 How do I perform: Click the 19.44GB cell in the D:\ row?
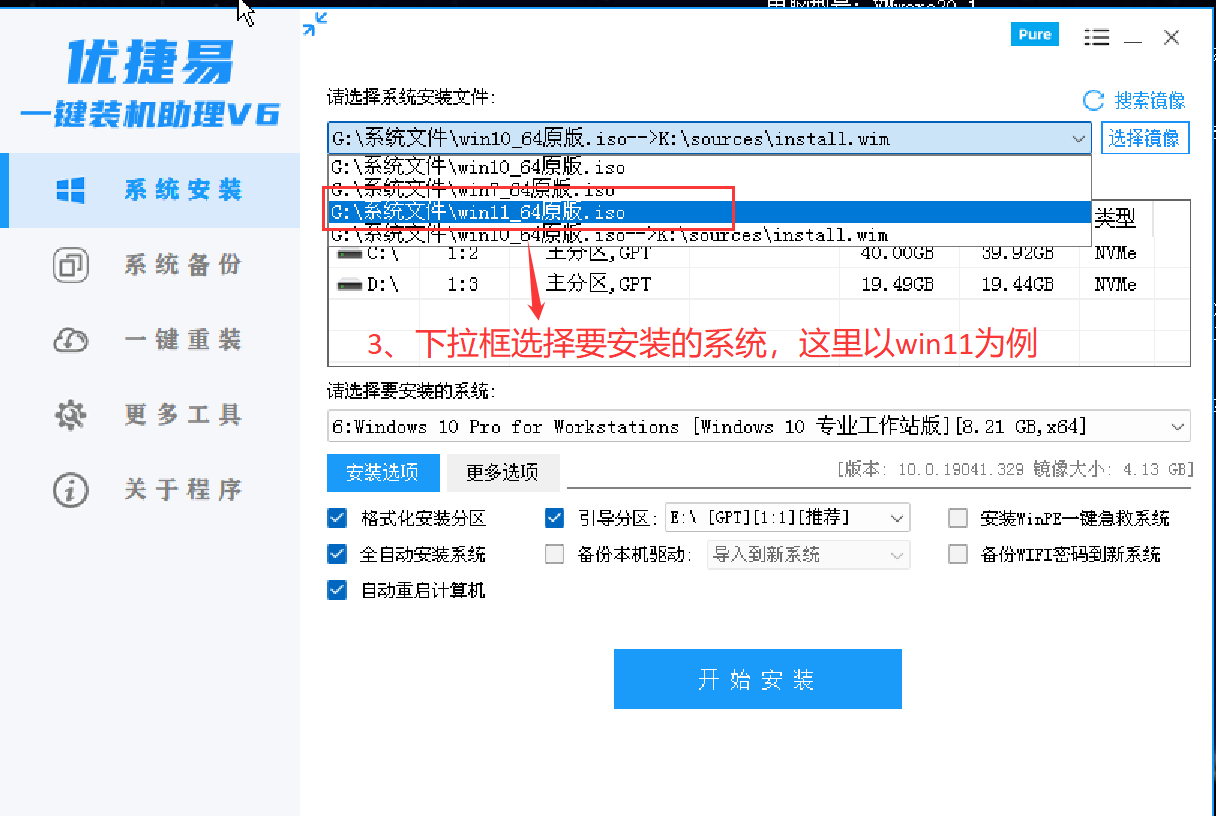point(1017,284)
